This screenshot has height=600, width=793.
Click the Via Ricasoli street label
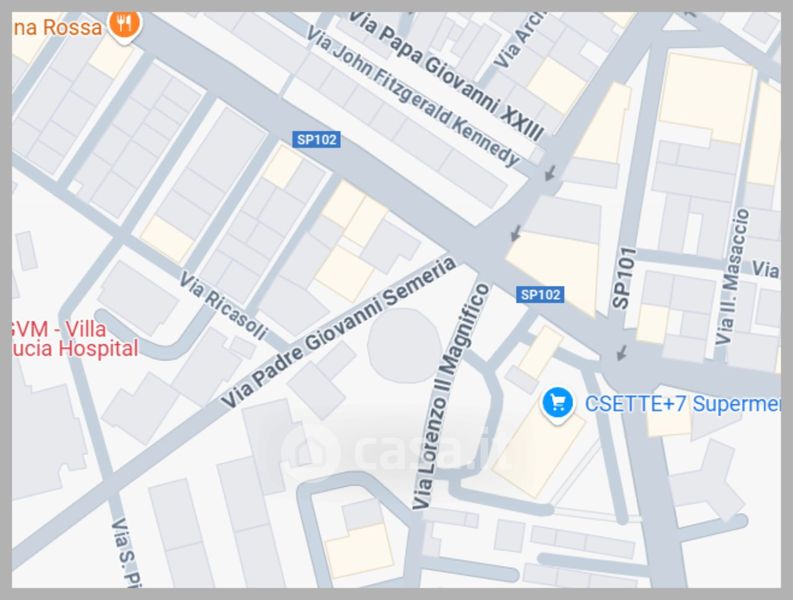click(223, 307)
